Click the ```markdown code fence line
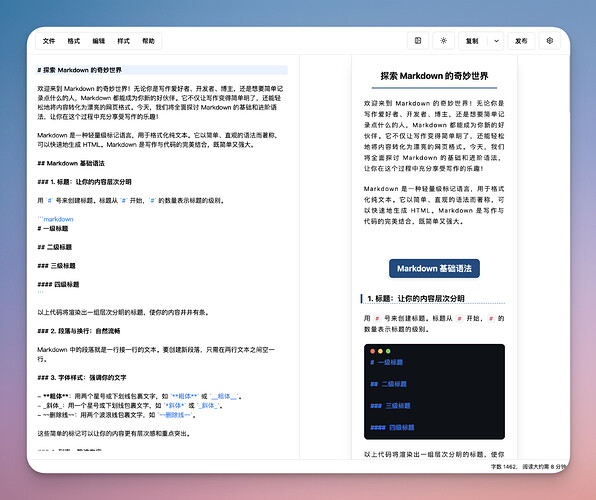596x500 pixels. [x=55, y=219]
